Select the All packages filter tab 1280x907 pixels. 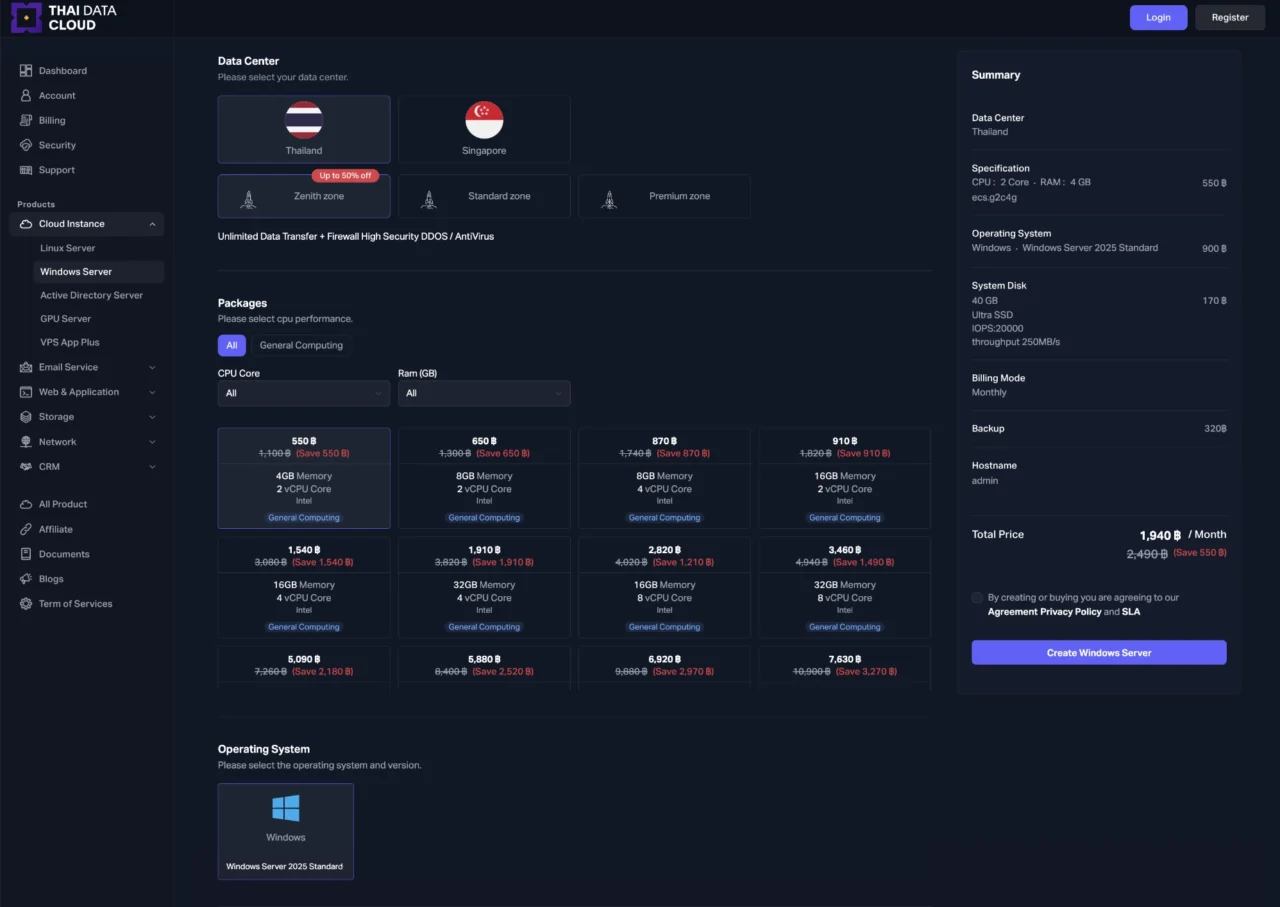click(x=232, y=345)
